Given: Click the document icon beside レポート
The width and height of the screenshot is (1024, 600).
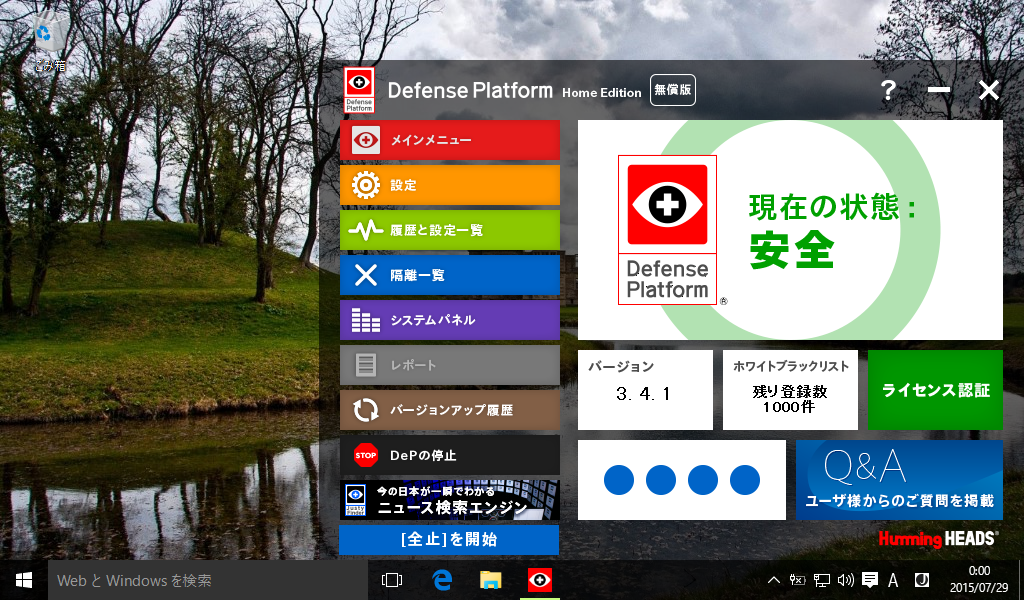Looking at the screenshot, I should click(366, 365).
